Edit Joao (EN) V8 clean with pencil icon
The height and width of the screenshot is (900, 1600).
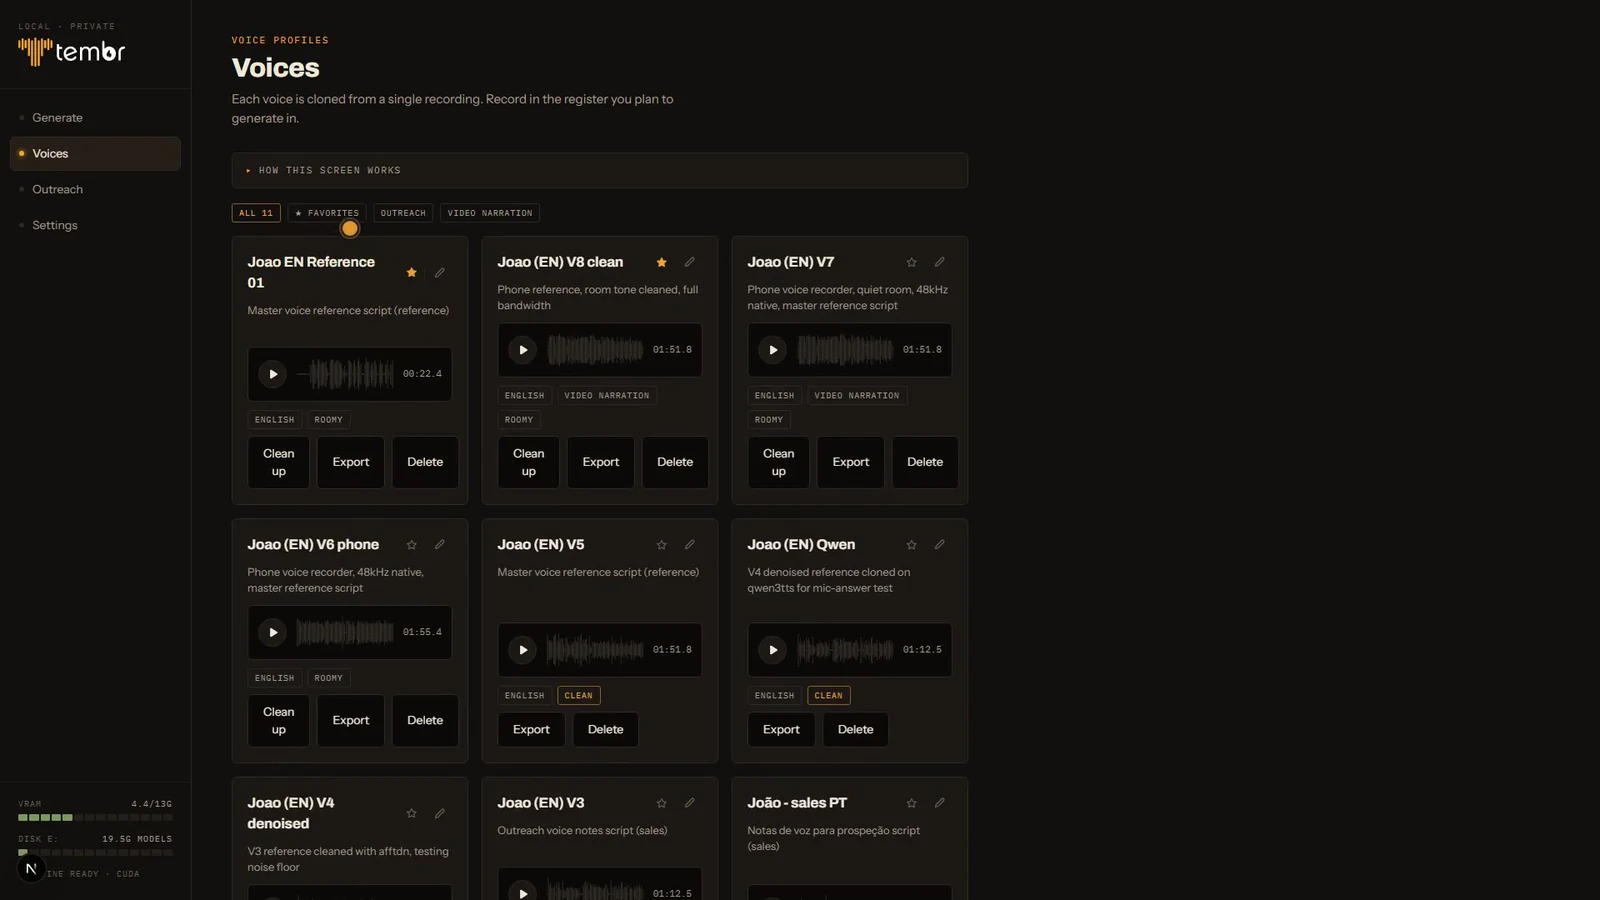click(x=689, y=262)
